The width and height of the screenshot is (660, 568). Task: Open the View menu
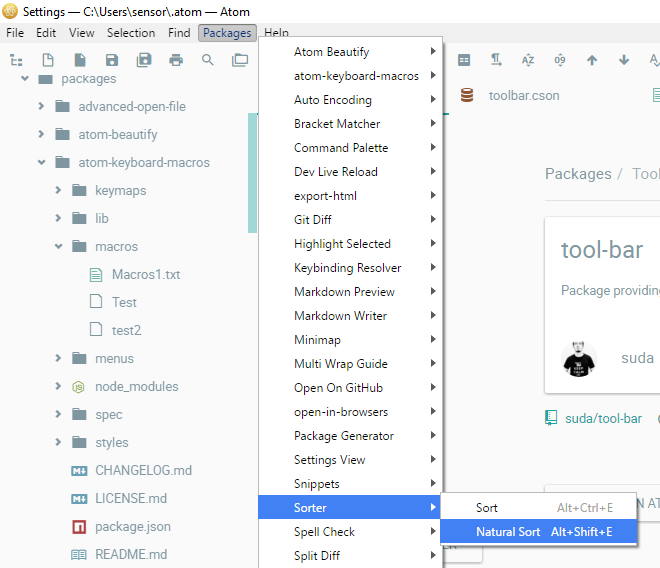tap(82, 33)
